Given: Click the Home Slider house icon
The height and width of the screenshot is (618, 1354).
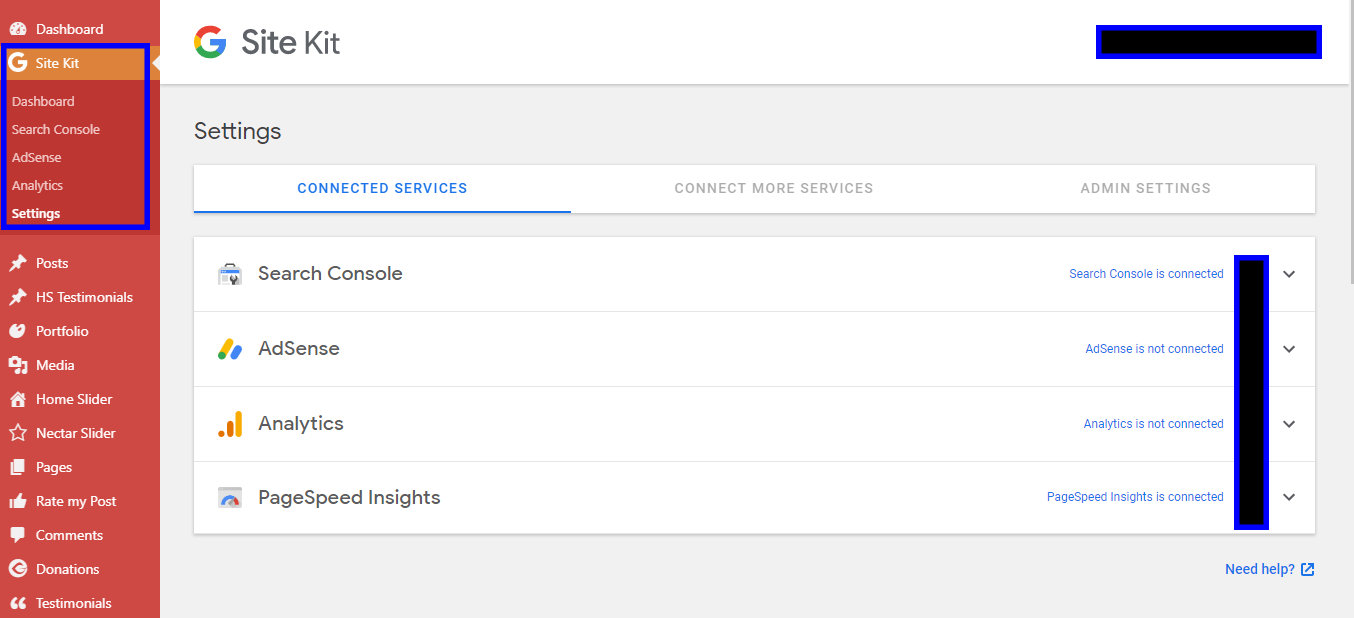Looking at the screenshot, I should coord(17,400).
